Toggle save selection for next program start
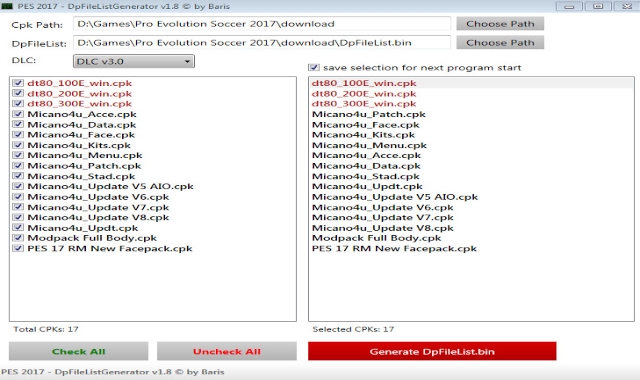 click(313, 67)
